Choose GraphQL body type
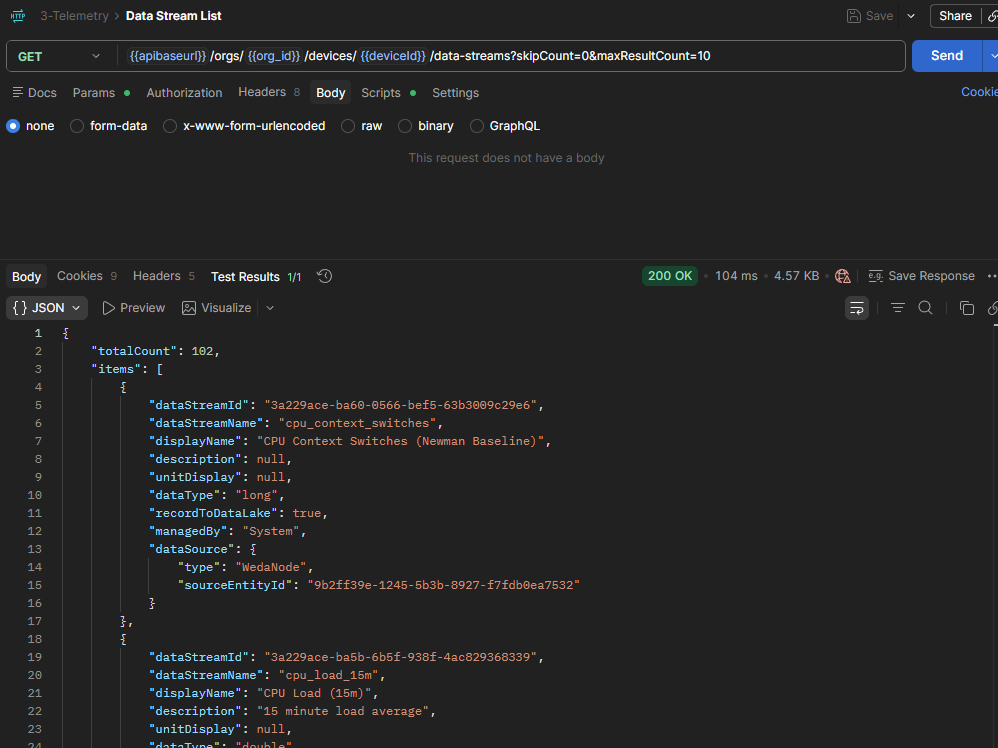This screenshot has width=998, height=748. point(476,126)
